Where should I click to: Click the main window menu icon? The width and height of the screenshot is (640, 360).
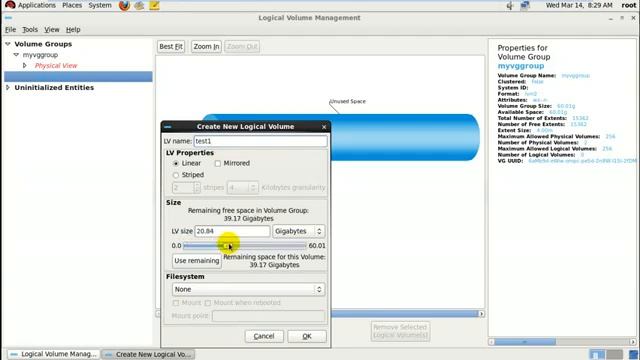[x=9, y=18]
